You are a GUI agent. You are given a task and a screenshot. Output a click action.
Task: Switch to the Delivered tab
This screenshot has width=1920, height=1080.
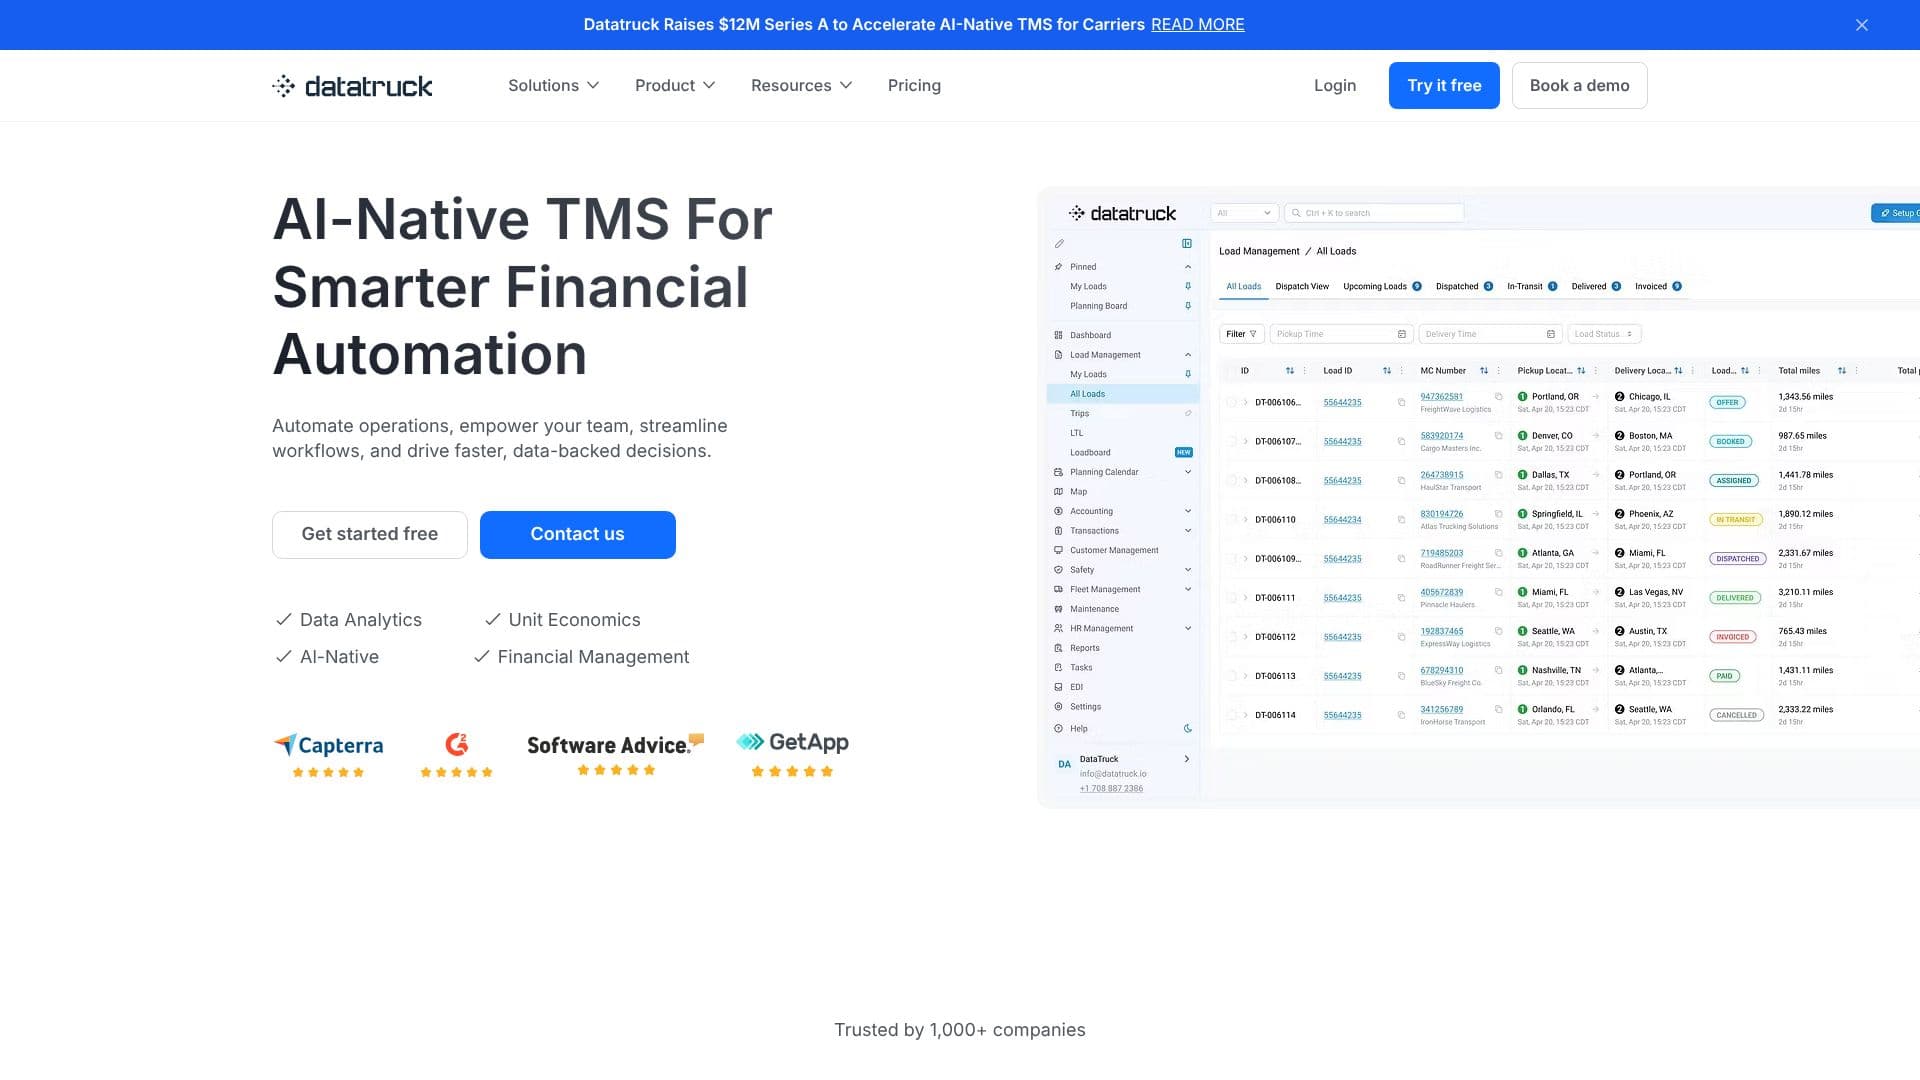(1596, 287)
